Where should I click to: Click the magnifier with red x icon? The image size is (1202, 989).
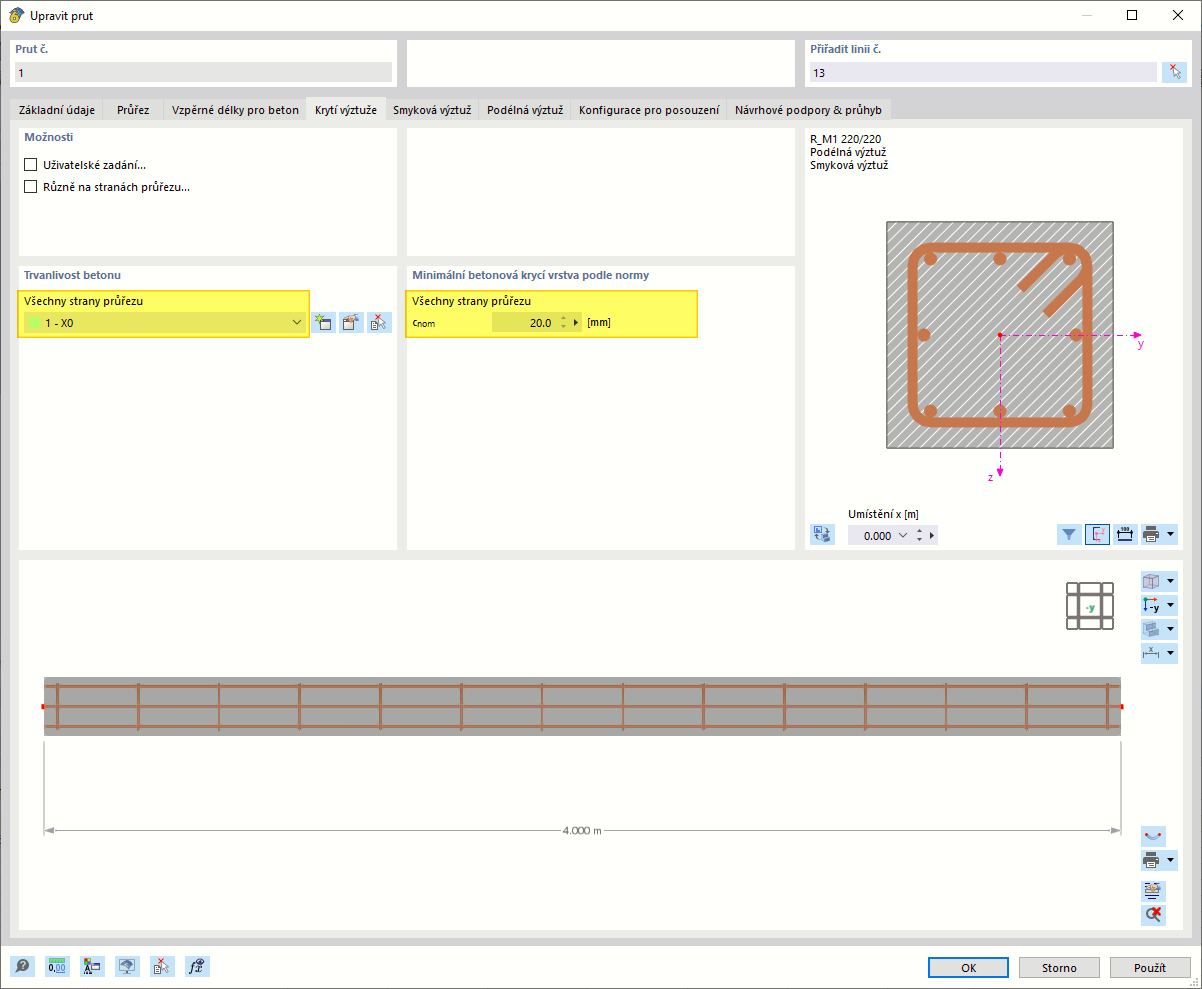pos(1153,913)
